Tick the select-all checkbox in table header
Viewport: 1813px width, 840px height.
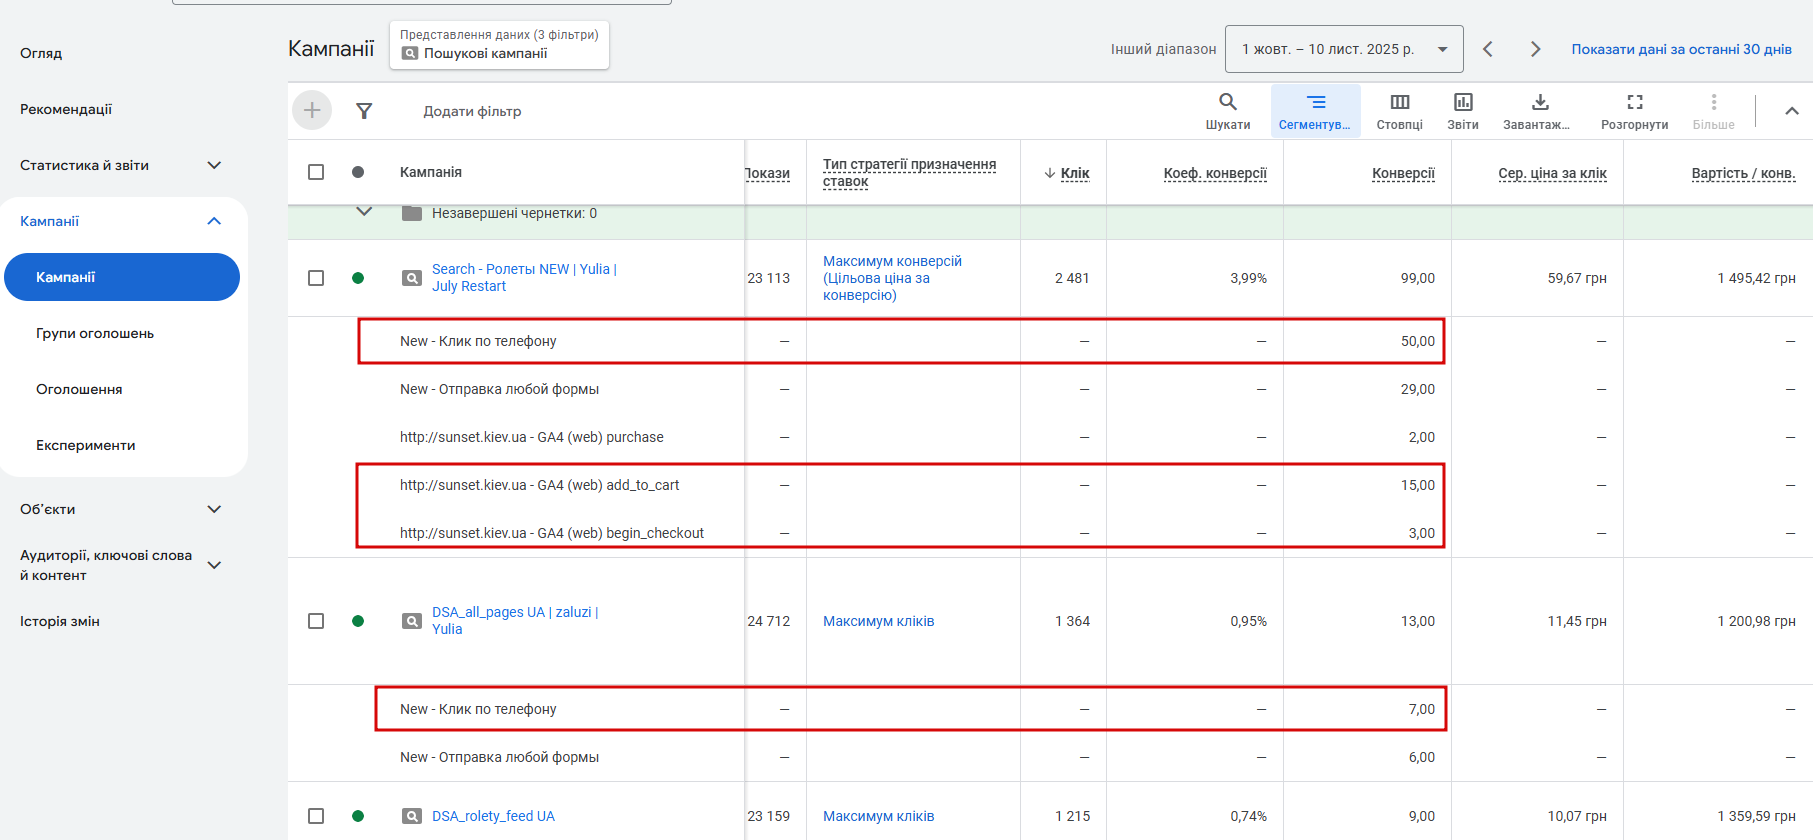coord(316,172)
